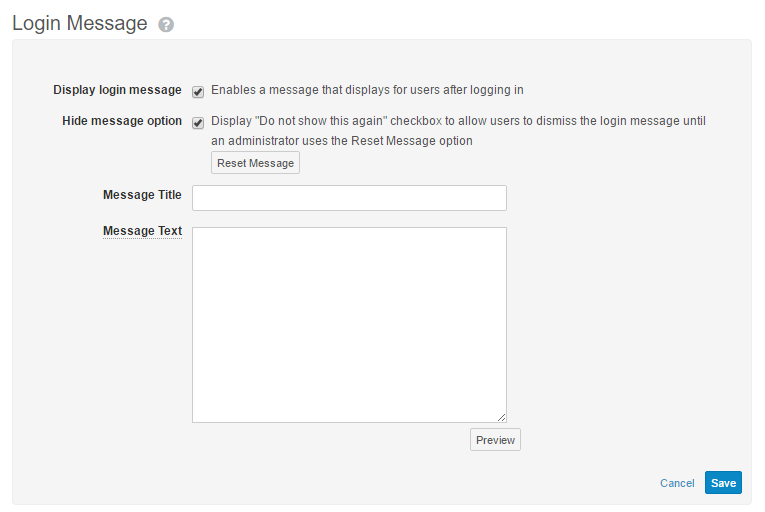Uncheck the Hide message option checkbox
Viewport: 765px width, 512px height.
tap(198, 123)
